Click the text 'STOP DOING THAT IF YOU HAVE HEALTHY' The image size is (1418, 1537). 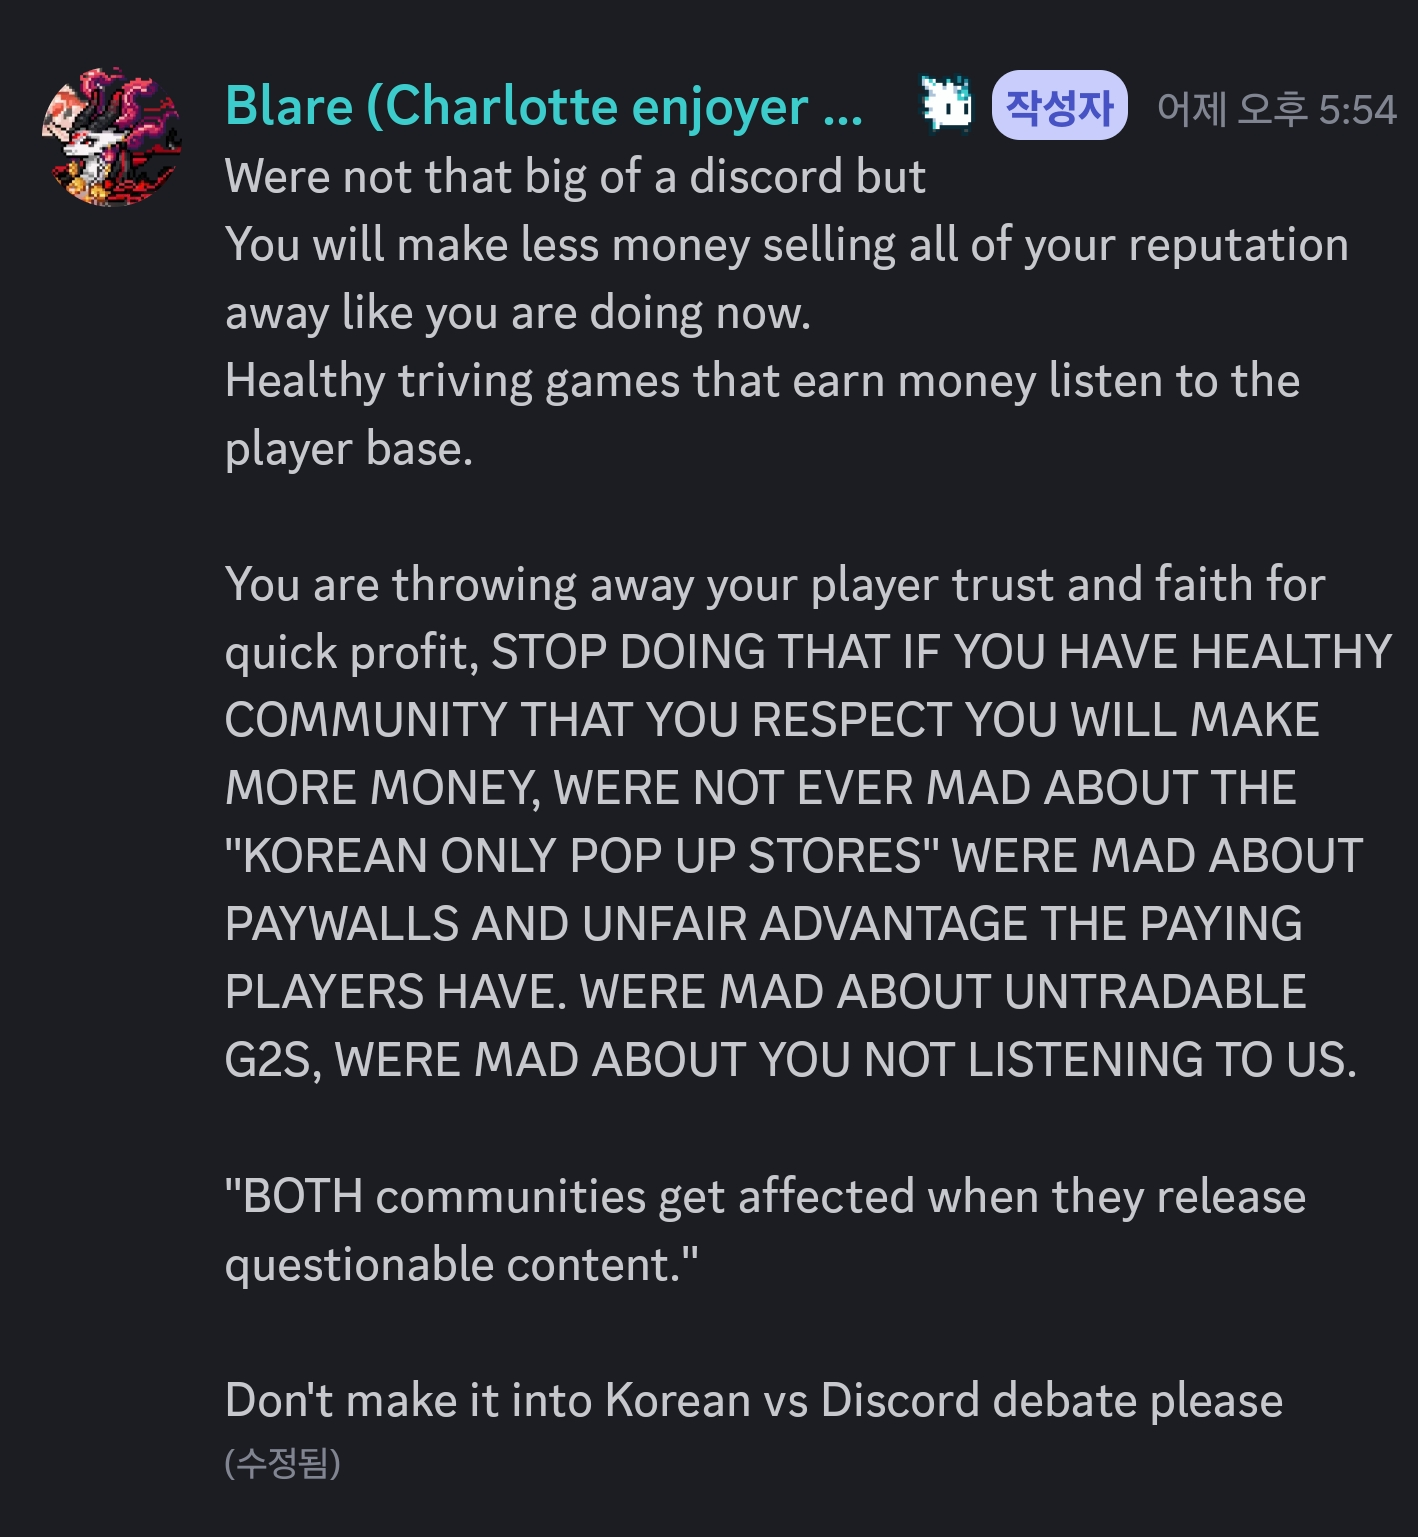click(x=941, y=653)
